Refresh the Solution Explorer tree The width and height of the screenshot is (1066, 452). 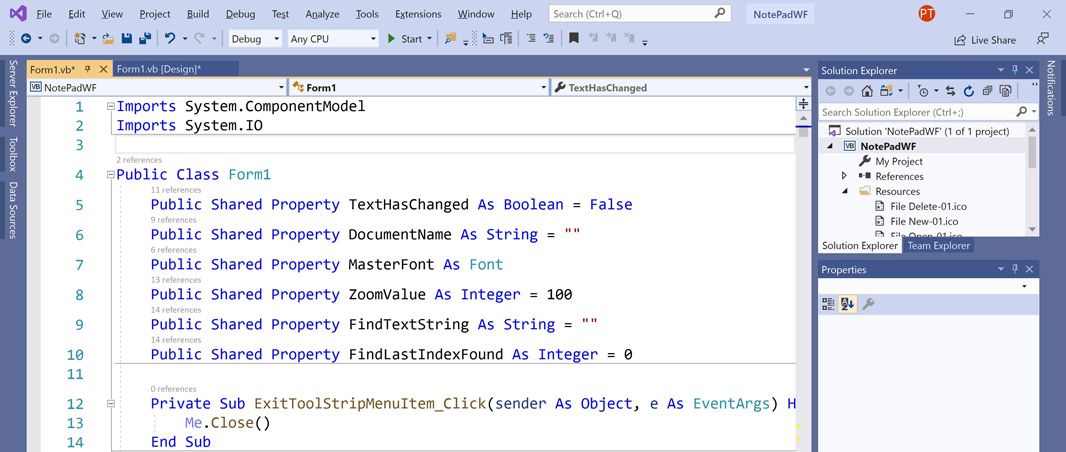tap(968, 91)
